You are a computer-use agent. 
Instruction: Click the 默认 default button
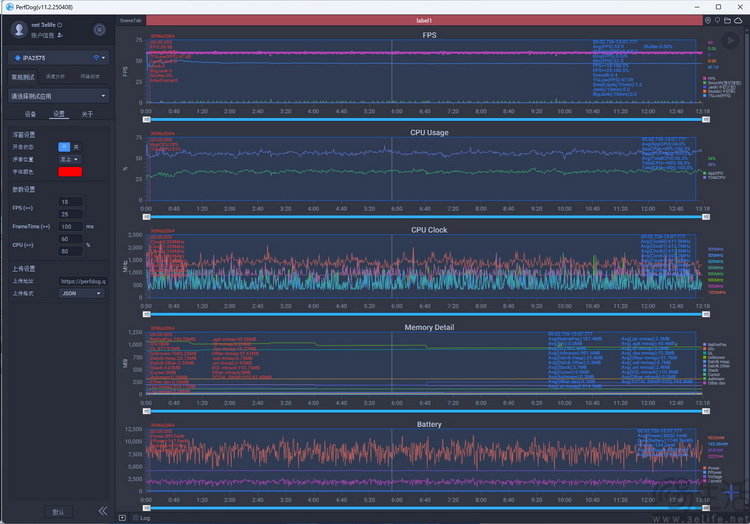58,512
